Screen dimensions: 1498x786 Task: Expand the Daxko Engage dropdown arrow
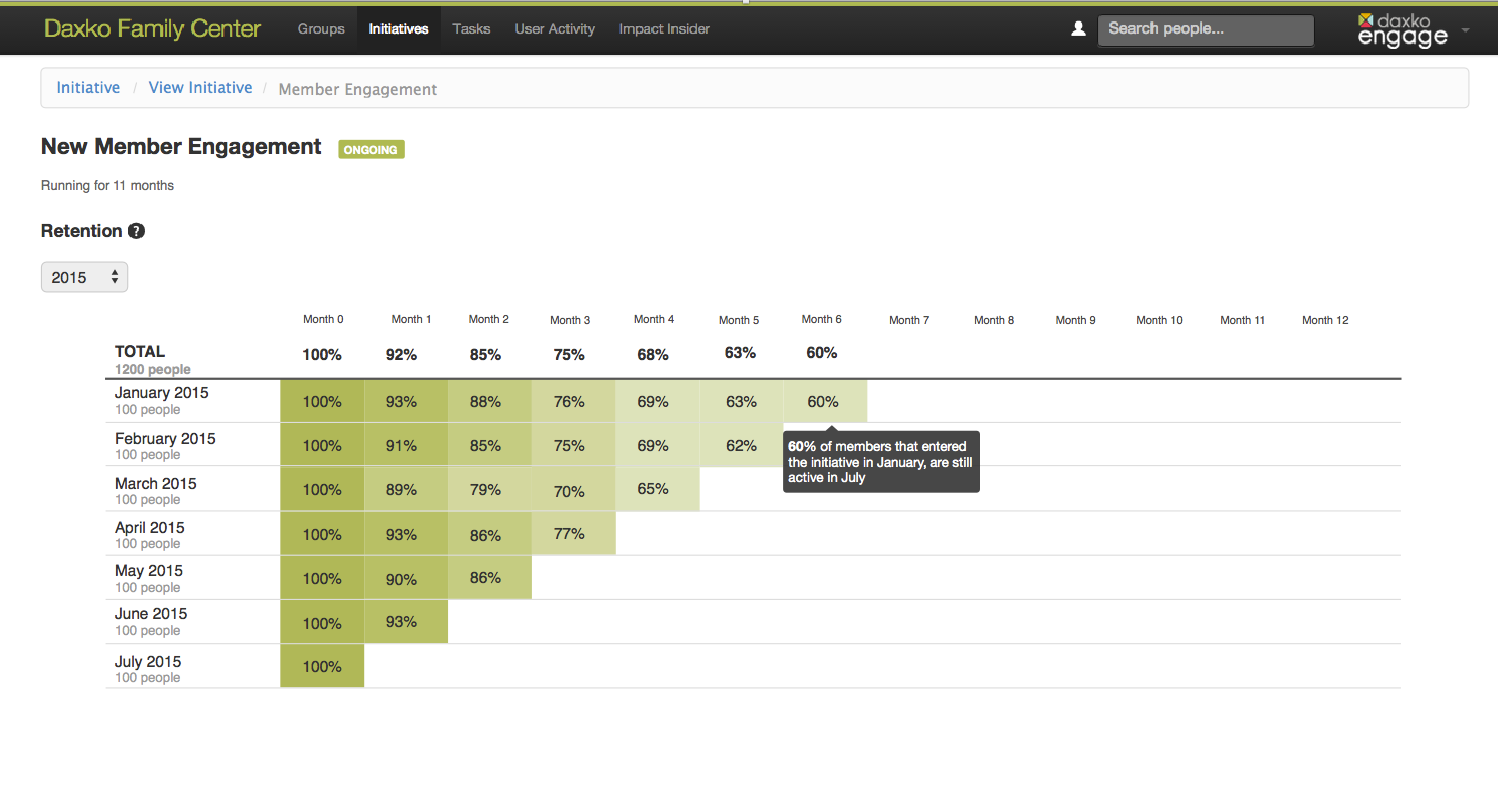1466,30
